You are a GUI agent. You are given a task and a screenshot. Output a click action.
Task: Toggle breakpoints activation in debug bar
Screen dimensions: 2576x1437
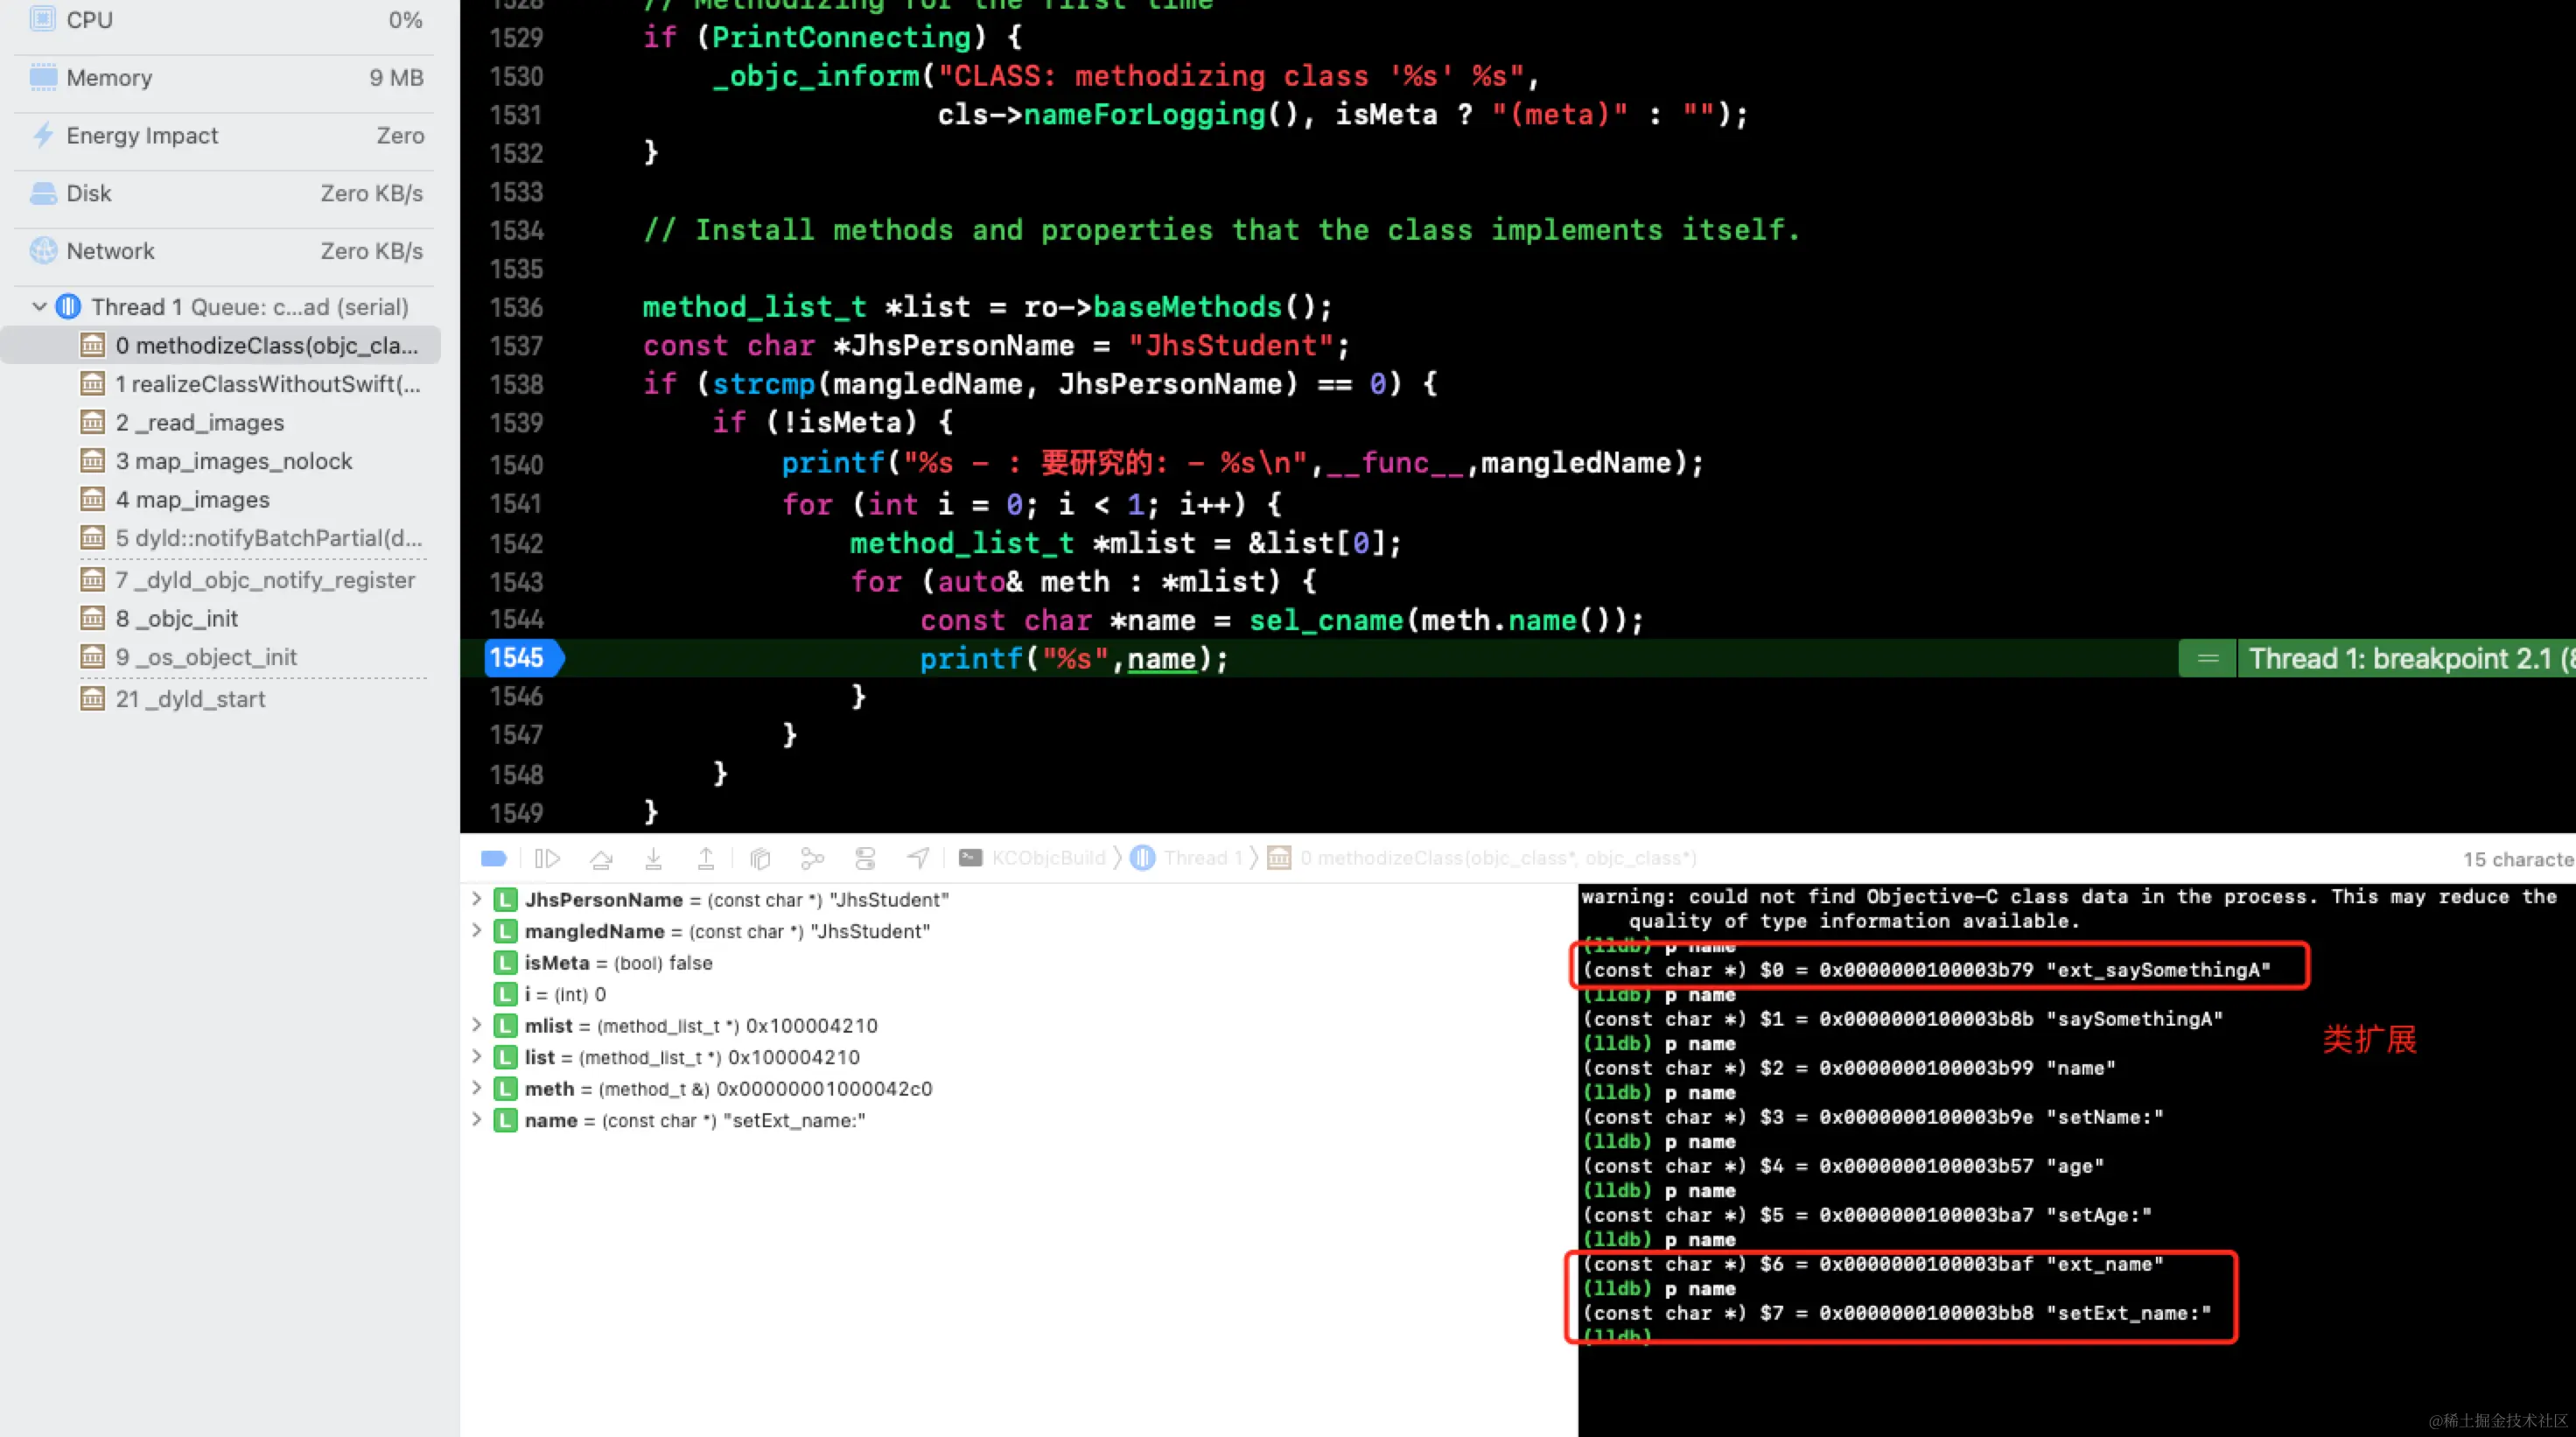tap(494, 858)
